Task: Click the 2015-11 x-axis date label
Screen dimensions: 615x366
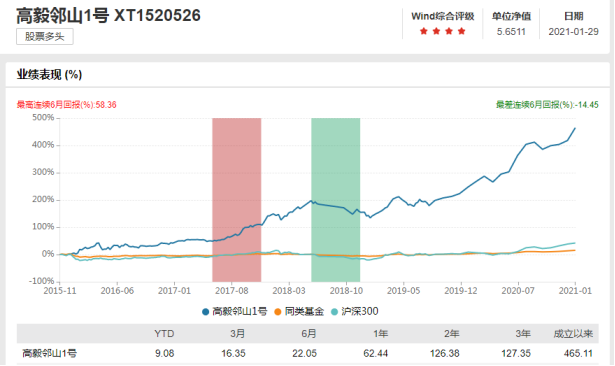Action: pyautogui.click(x=60, y=291)
